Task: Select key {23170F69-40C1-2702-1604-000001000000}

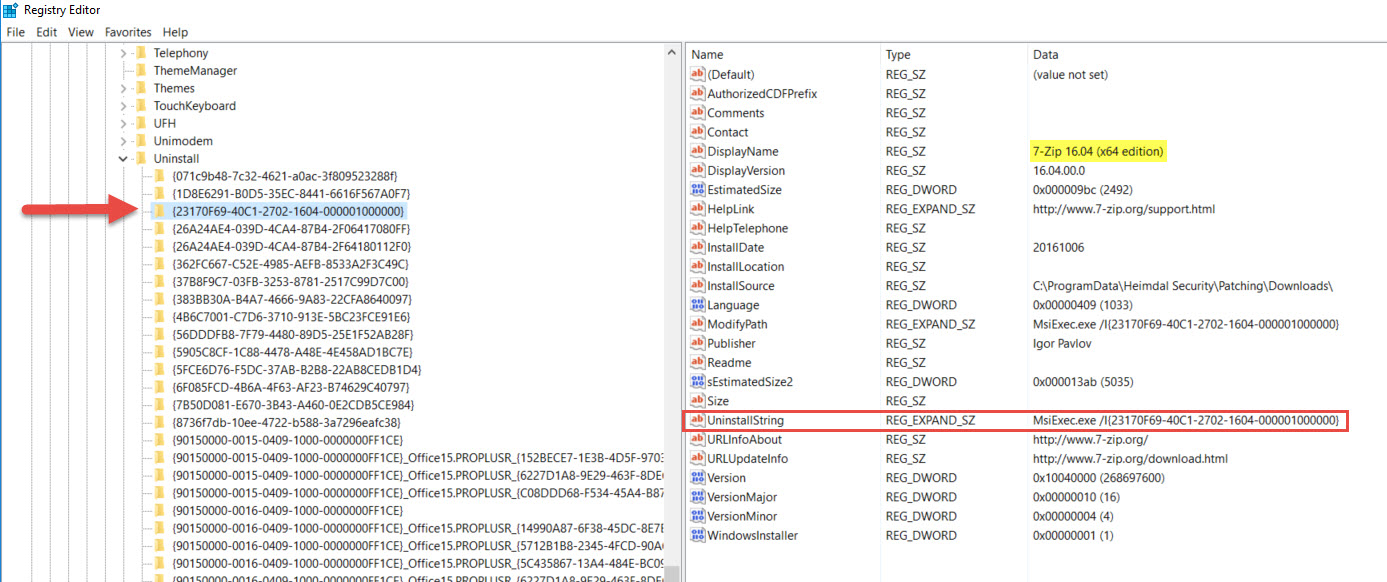Action: (x=288, y=212)
